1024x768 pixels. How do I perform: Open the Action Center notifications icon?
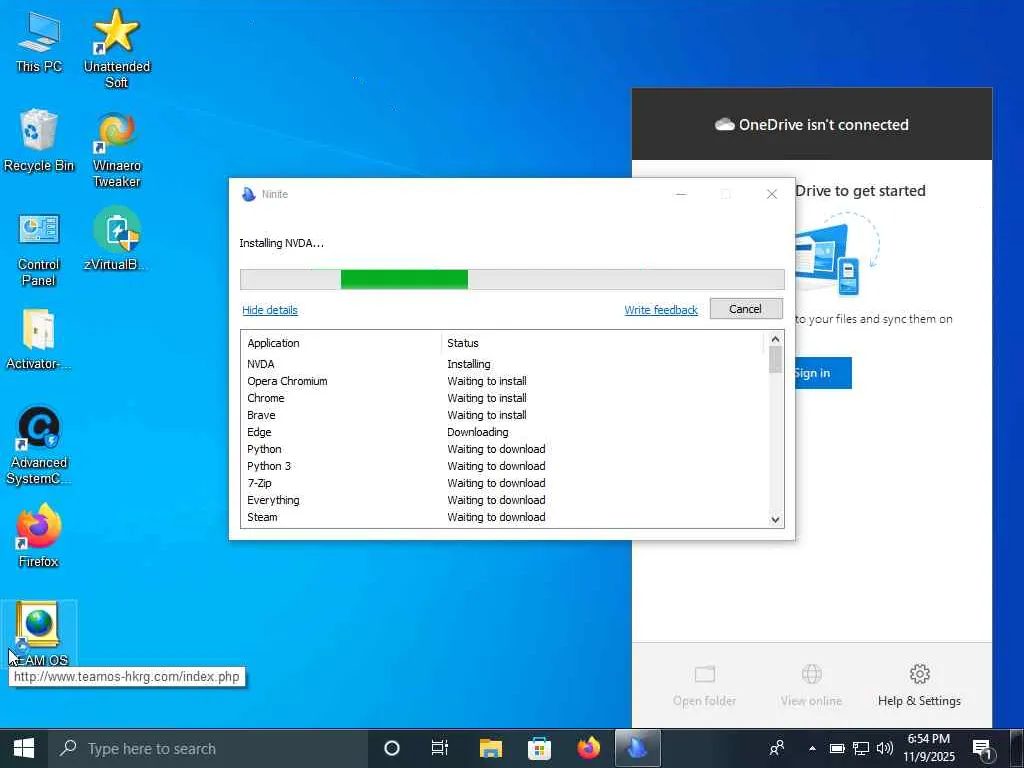coord(982,749)
